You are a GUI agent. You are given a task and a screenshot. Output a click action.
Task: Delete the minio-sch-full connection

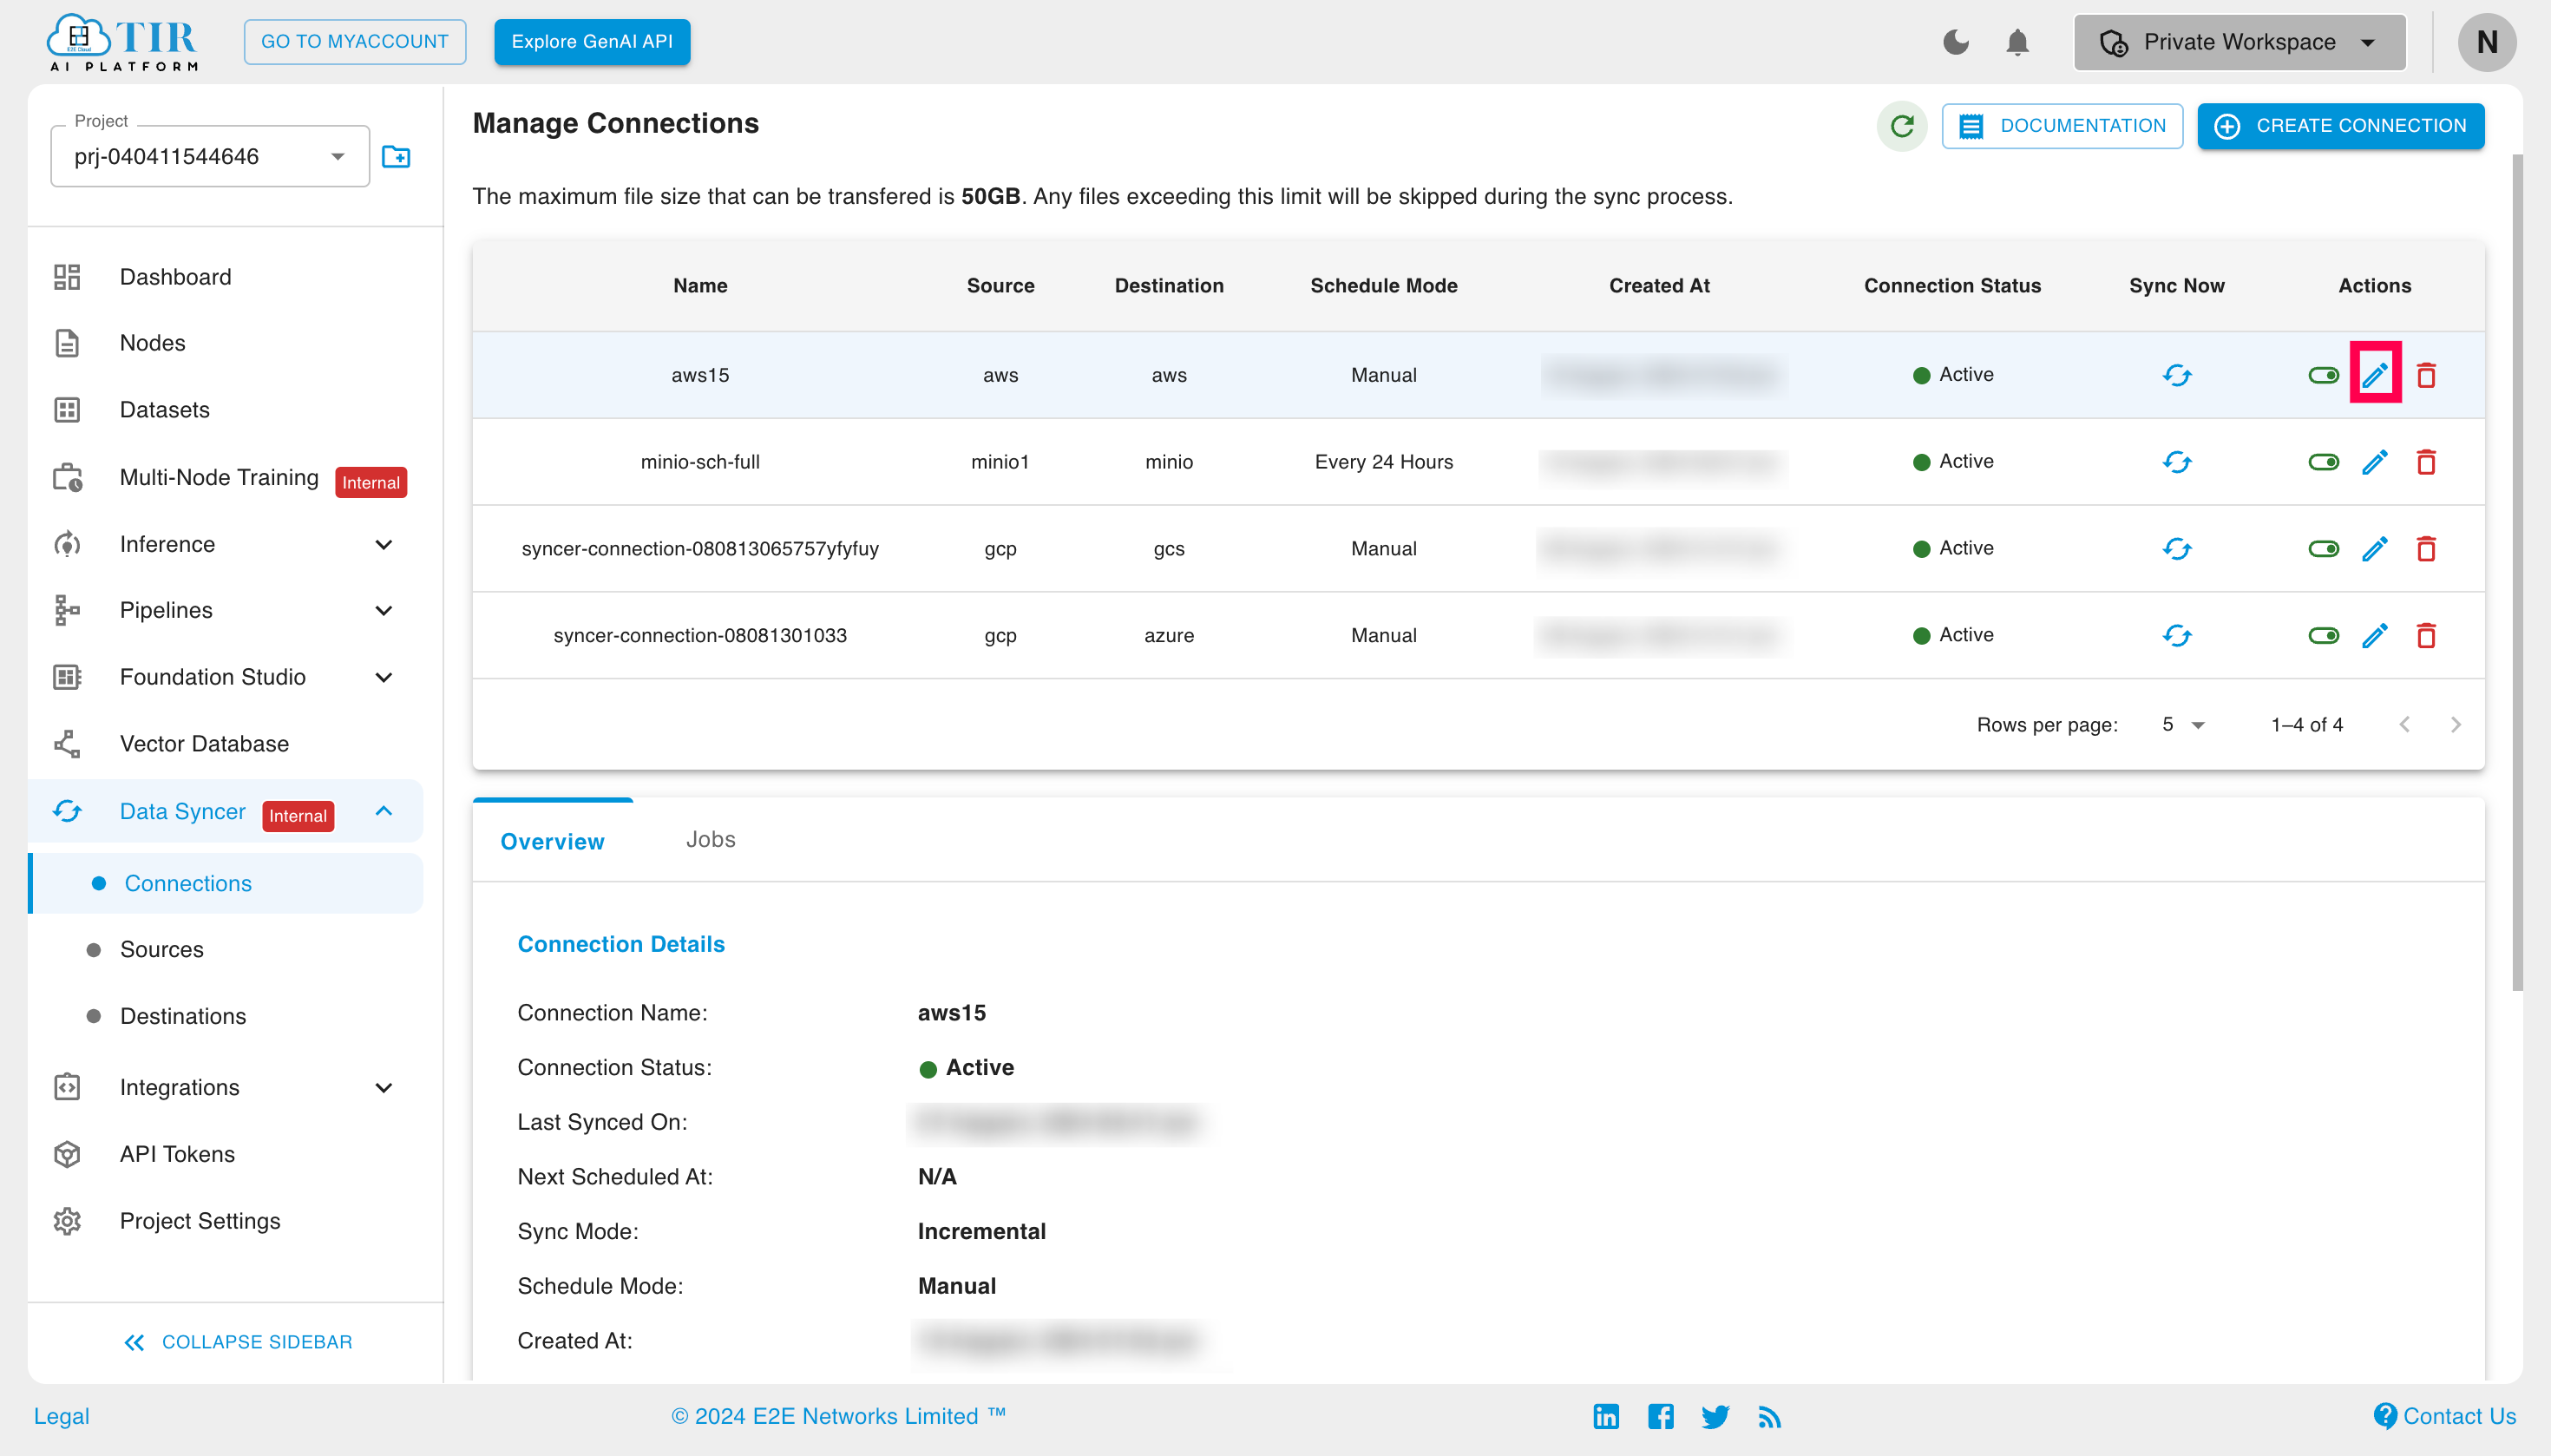tap(2426, 462)
